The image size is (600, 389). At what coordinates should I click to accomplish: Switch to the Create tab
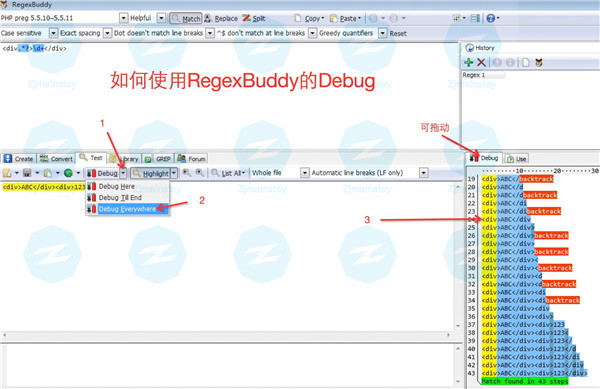click(x=18, y=159)
